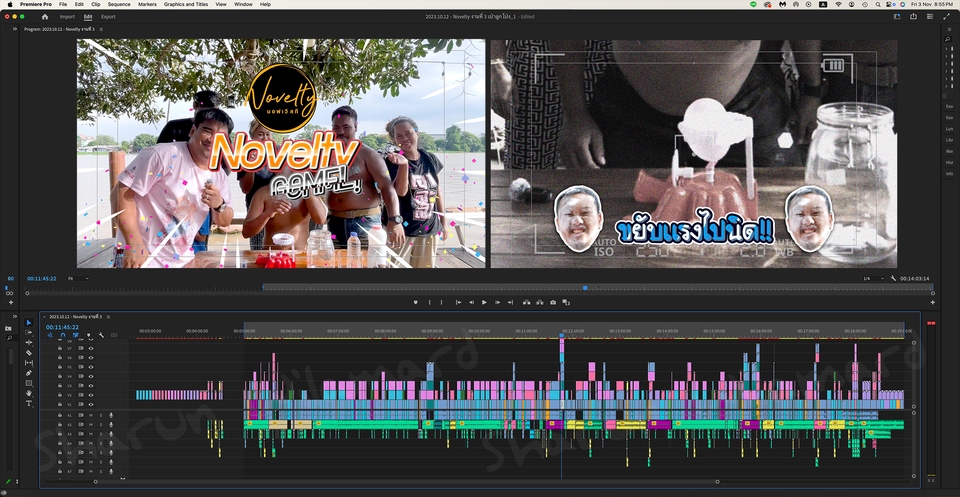
Task: Go to In point
Action: pyautogui.click(x=458, y=302)
